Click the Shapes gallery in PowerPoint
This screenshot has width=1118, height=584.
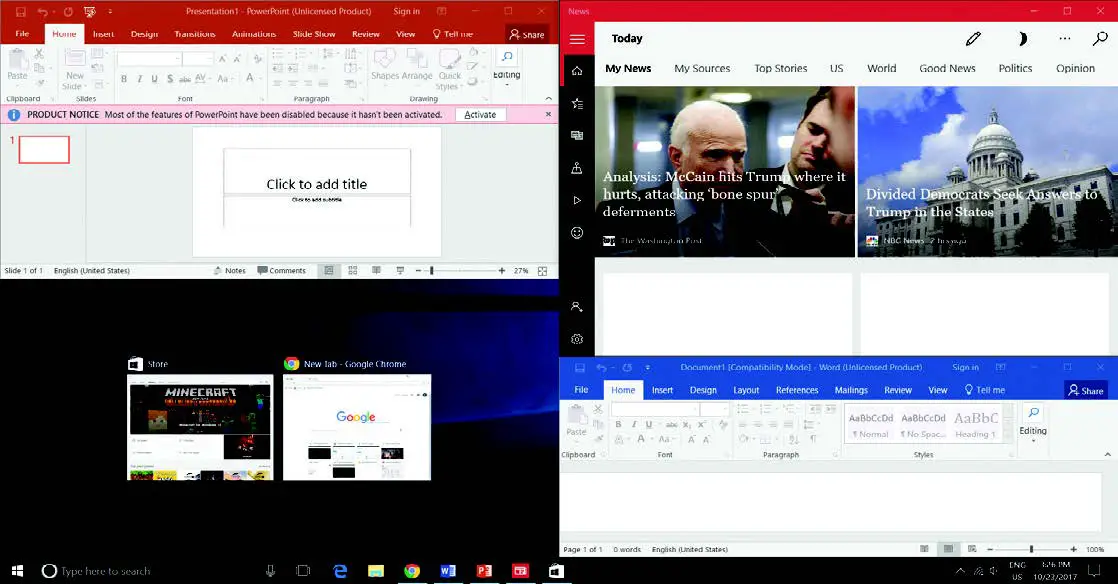coord(385,66)
